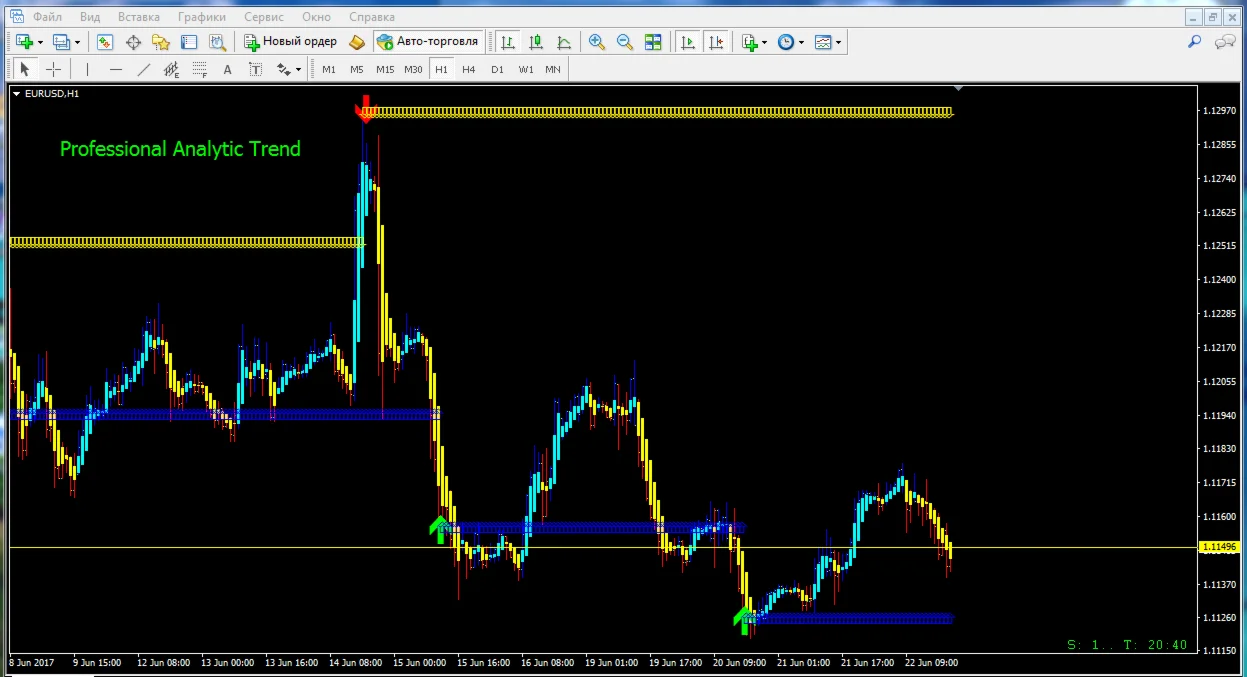Select the MN timeframe button
The width and height of the screenshot is (1247, 677).
click(553, 69)
